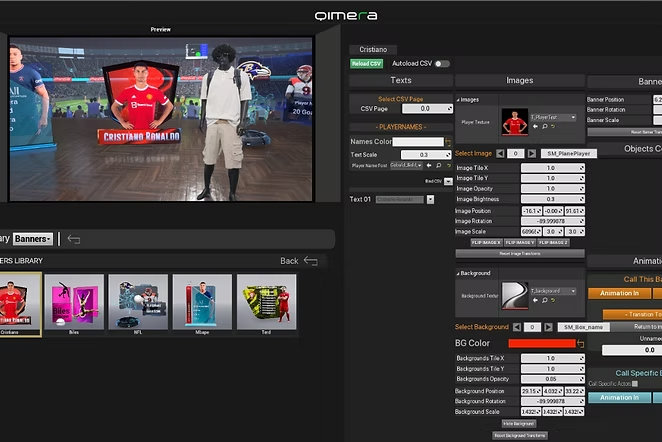Collapse the Background section triangle
This screenshot has height=442, width=662.
coord(458,274)
